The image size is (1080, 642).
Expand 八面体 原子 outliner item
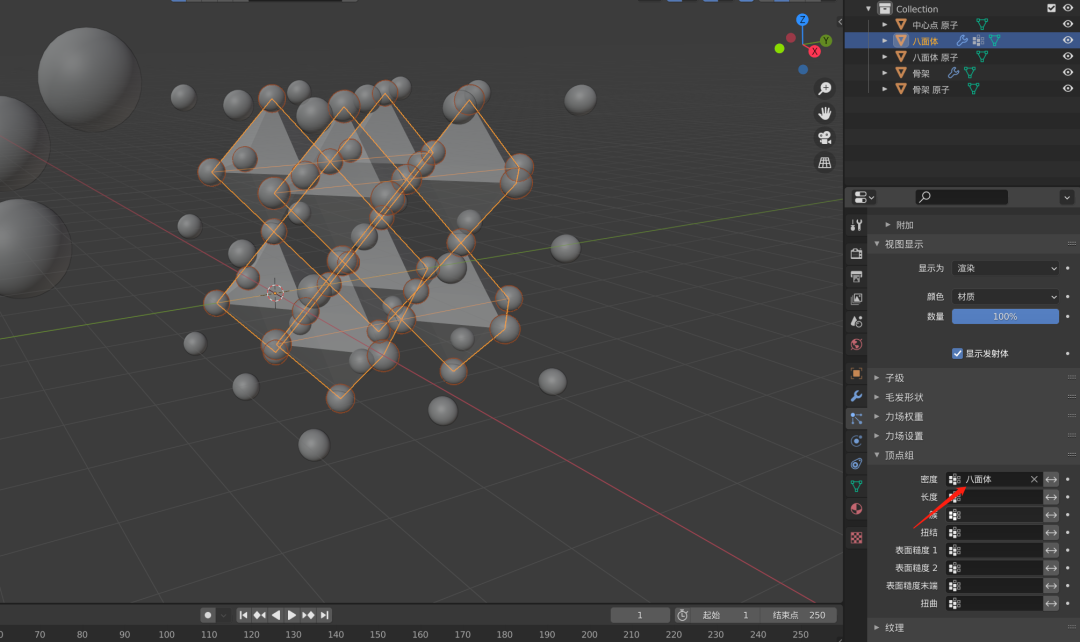(885, 57)
